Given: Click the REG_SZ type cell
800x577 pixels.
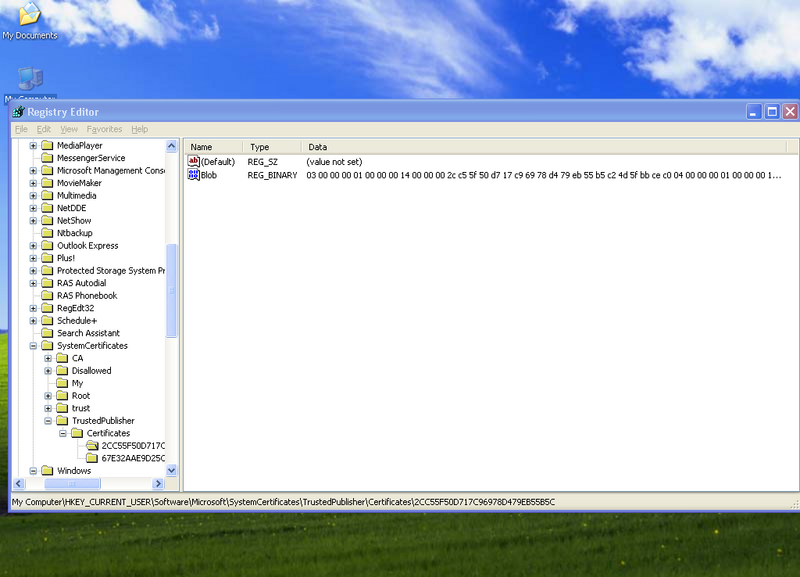Looking at the screenshot, I should (263, 162).
